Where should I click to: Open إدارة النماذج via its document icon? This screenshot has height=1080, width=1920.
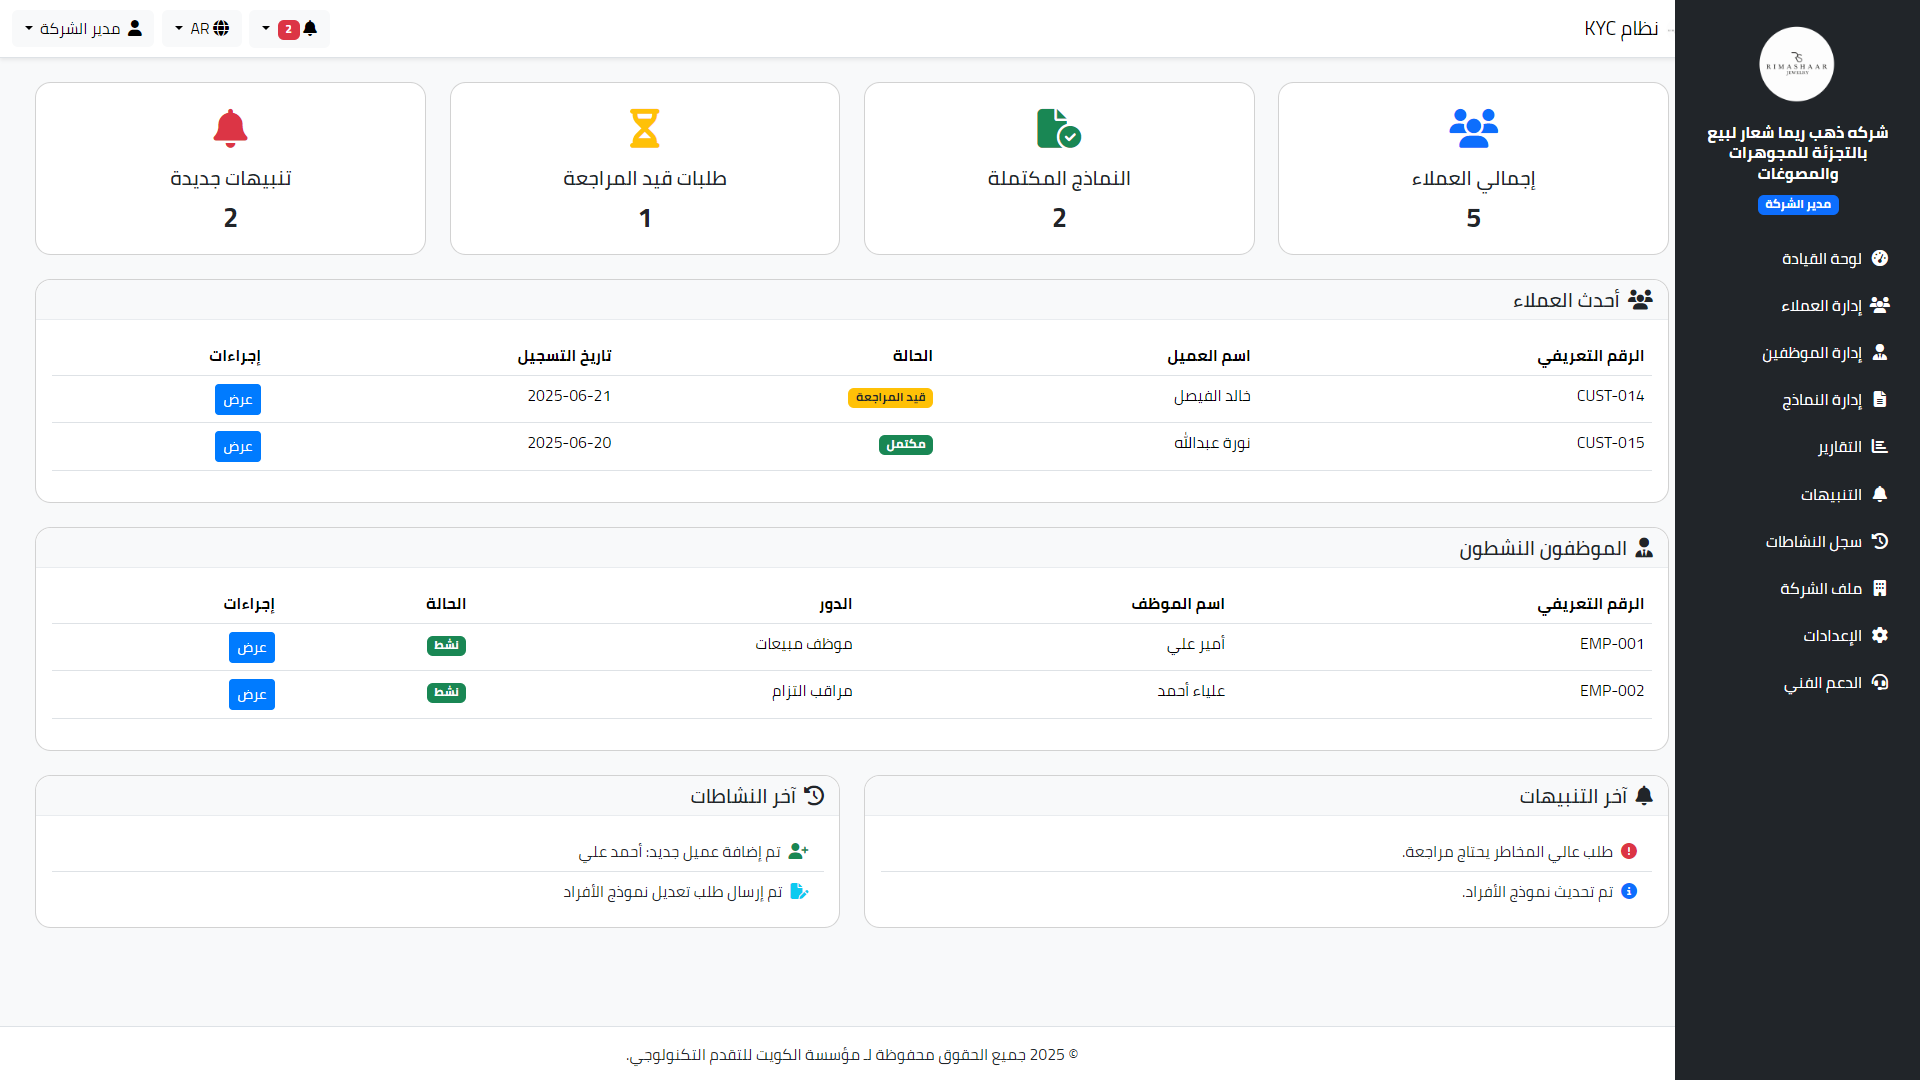(1882, 399)
